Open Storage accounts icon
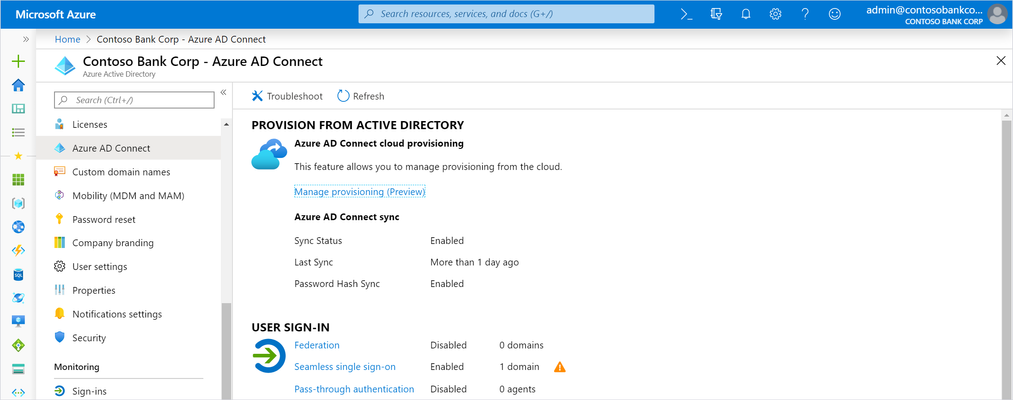 19,369
